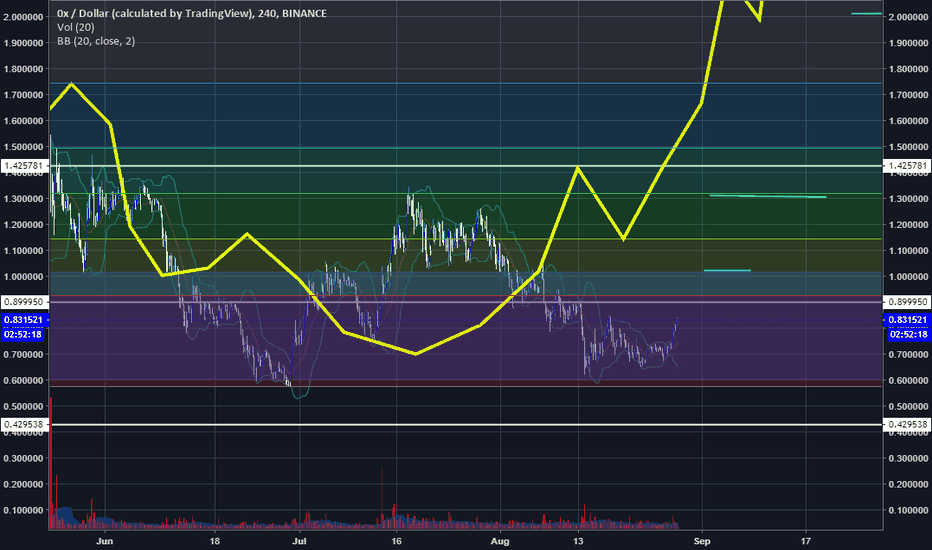Viewport: 932px width, 550px height.
Task: Click the 0.899950 price label on left axis
Action: click(23, 302)
